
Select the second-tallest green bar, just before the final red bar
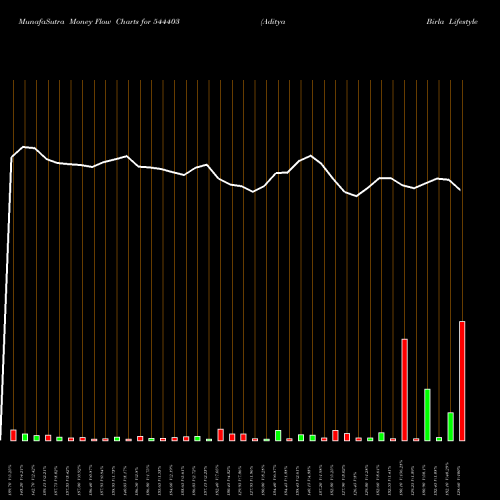coord(450,427)
